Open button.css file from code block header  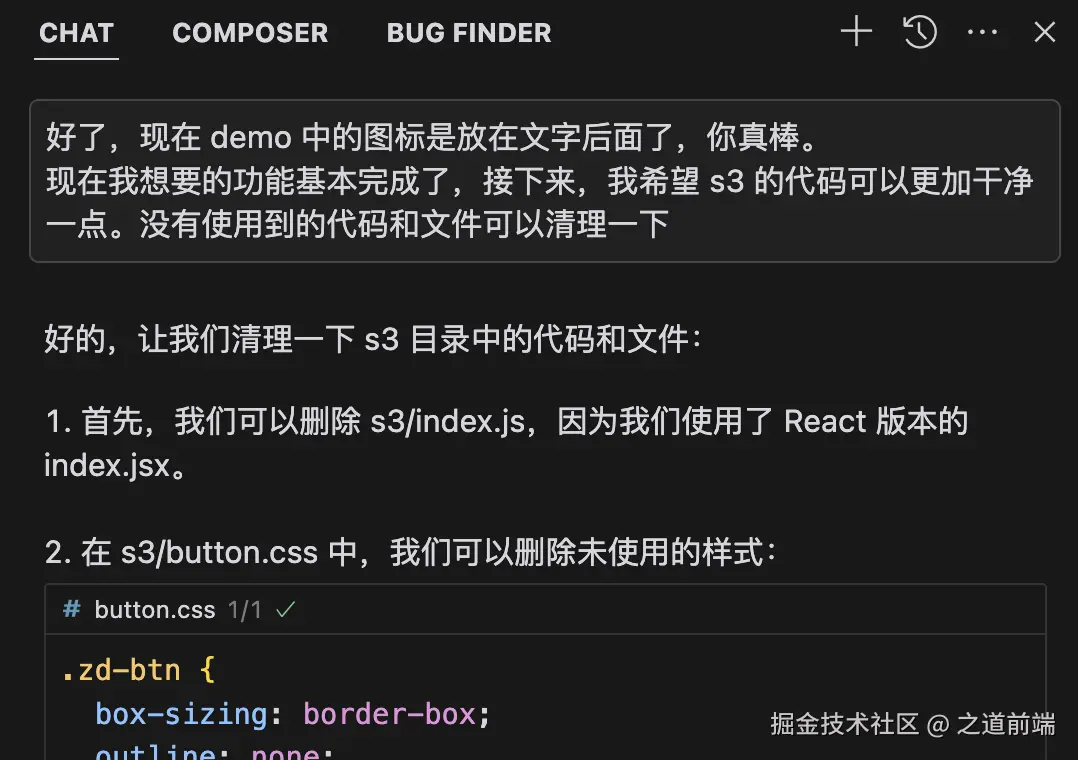[155, 609]
